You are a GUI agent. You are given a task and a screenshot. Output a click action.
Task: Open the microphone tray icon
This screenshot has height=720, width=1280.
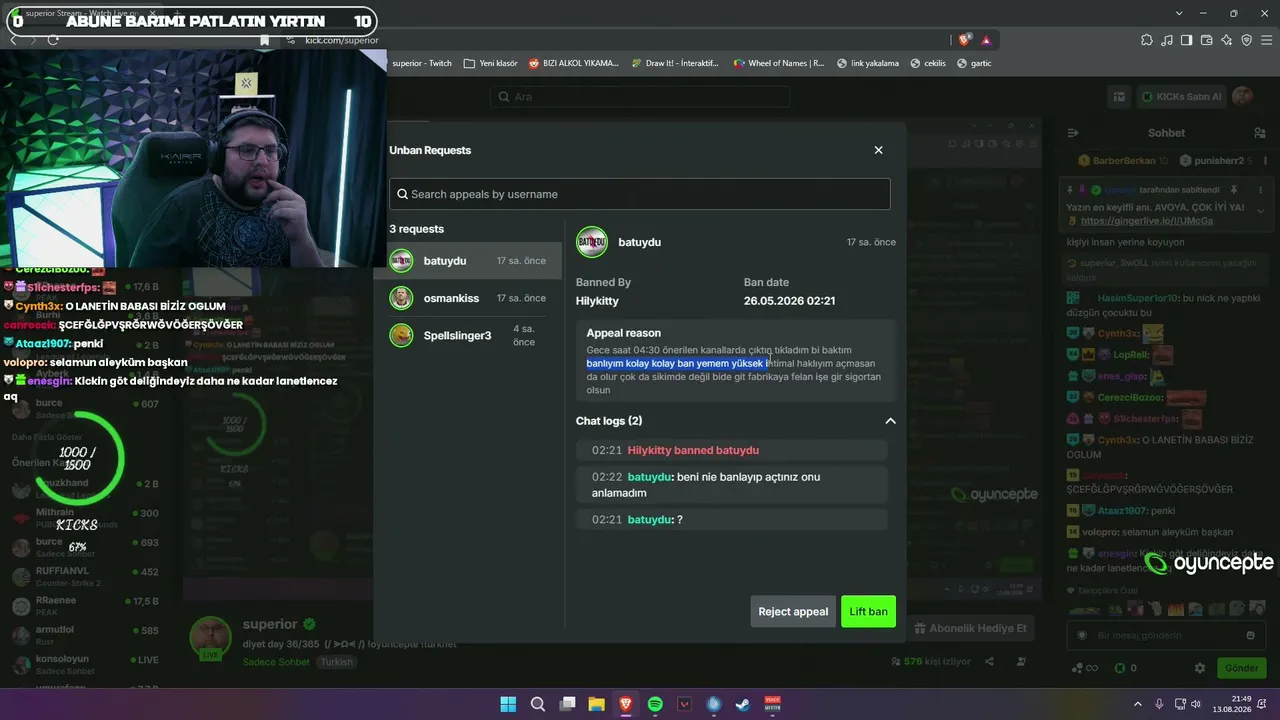click(x=1159, y=704)
